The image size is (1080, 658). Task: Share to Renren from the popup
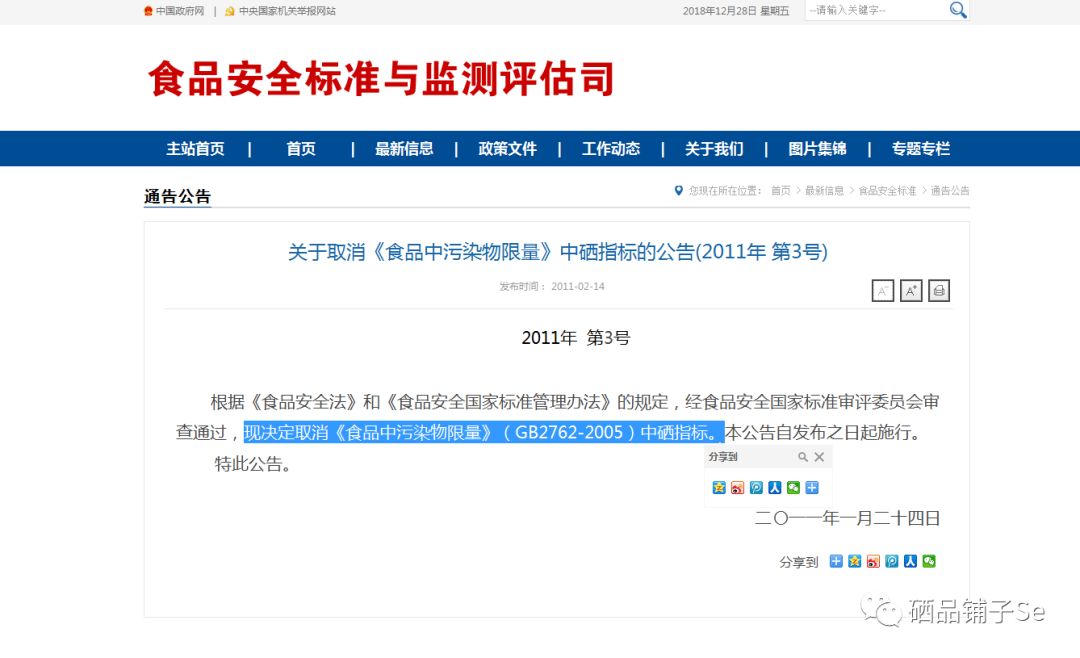pyautogui.click(x=775, y=488)
